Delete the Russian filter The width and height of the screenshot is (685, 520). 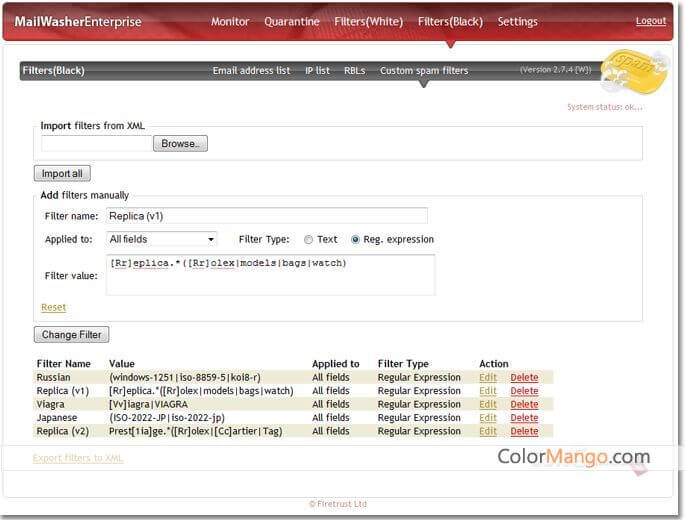pos(524,377)
